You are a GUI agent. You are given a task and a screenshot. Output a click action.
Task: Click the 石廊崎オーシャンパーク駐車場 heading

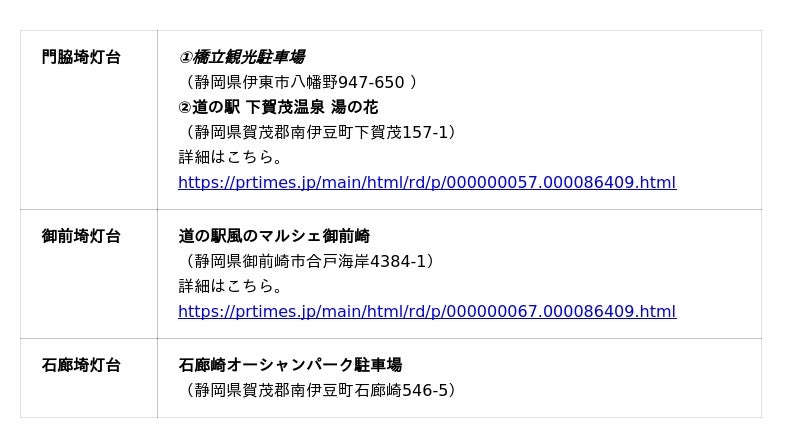pos(290,366)
